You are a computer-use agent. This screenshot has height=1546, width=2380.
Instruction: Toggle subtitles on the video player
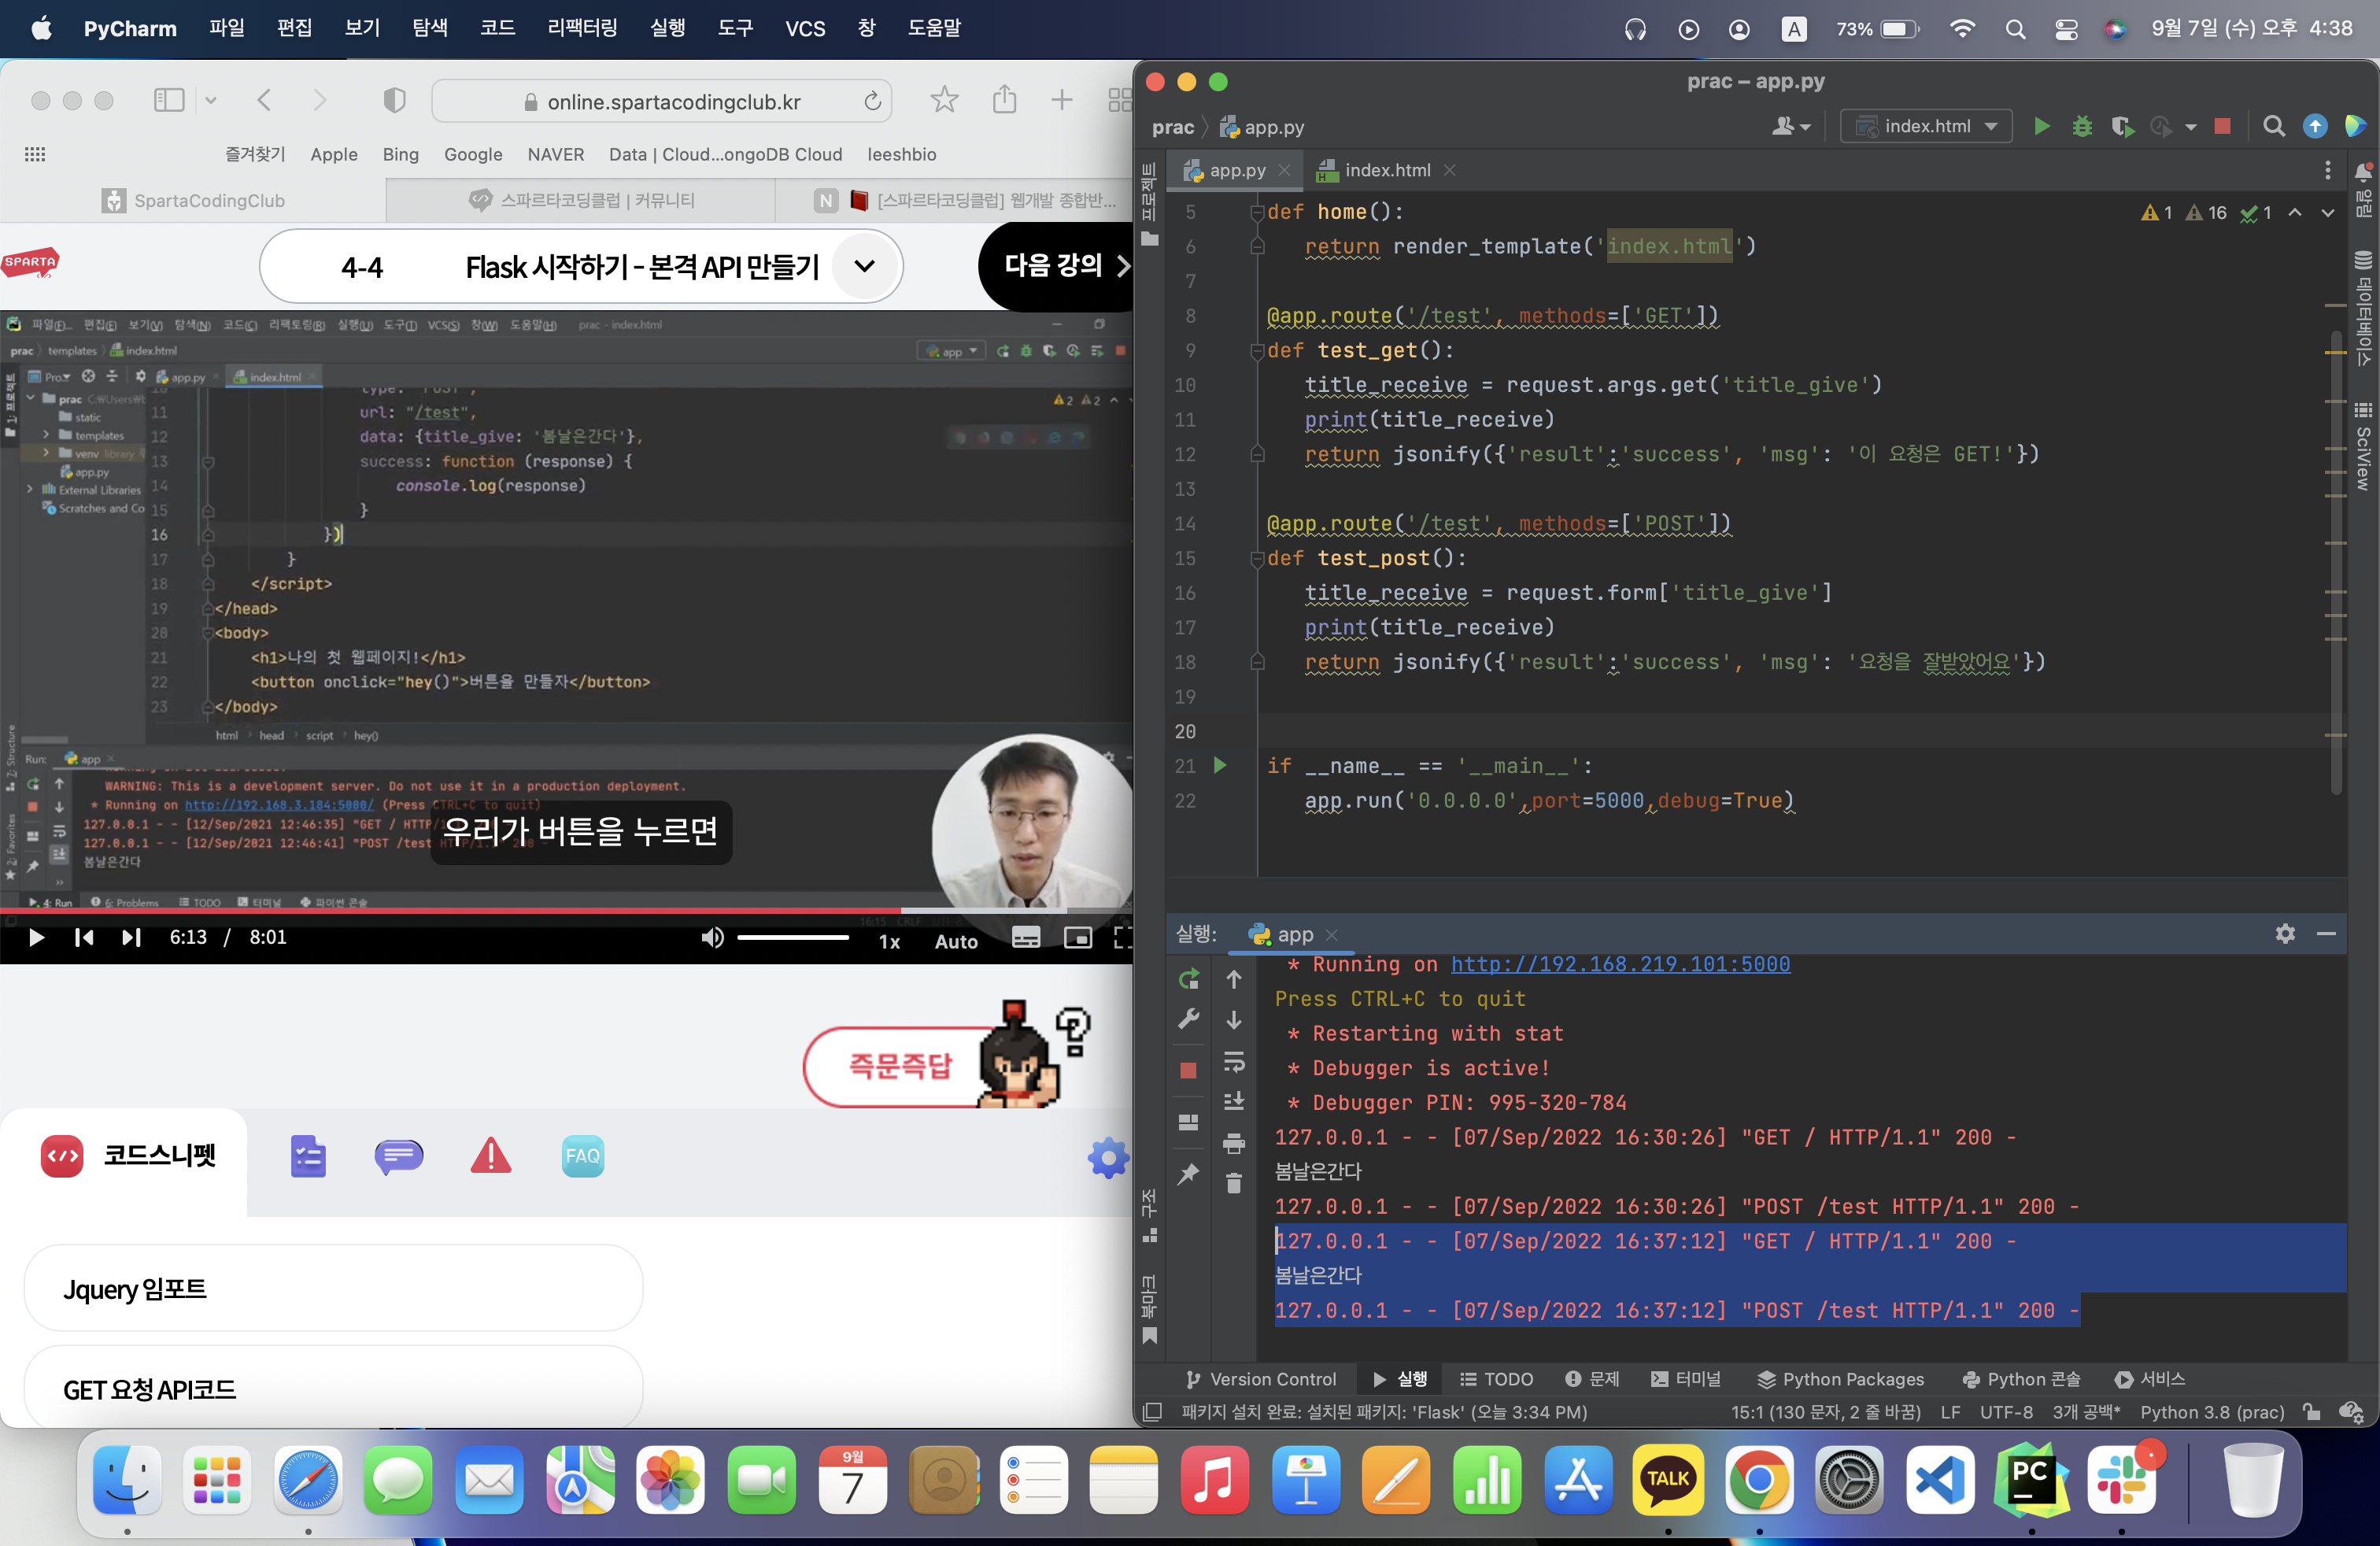coord(1026,938)
